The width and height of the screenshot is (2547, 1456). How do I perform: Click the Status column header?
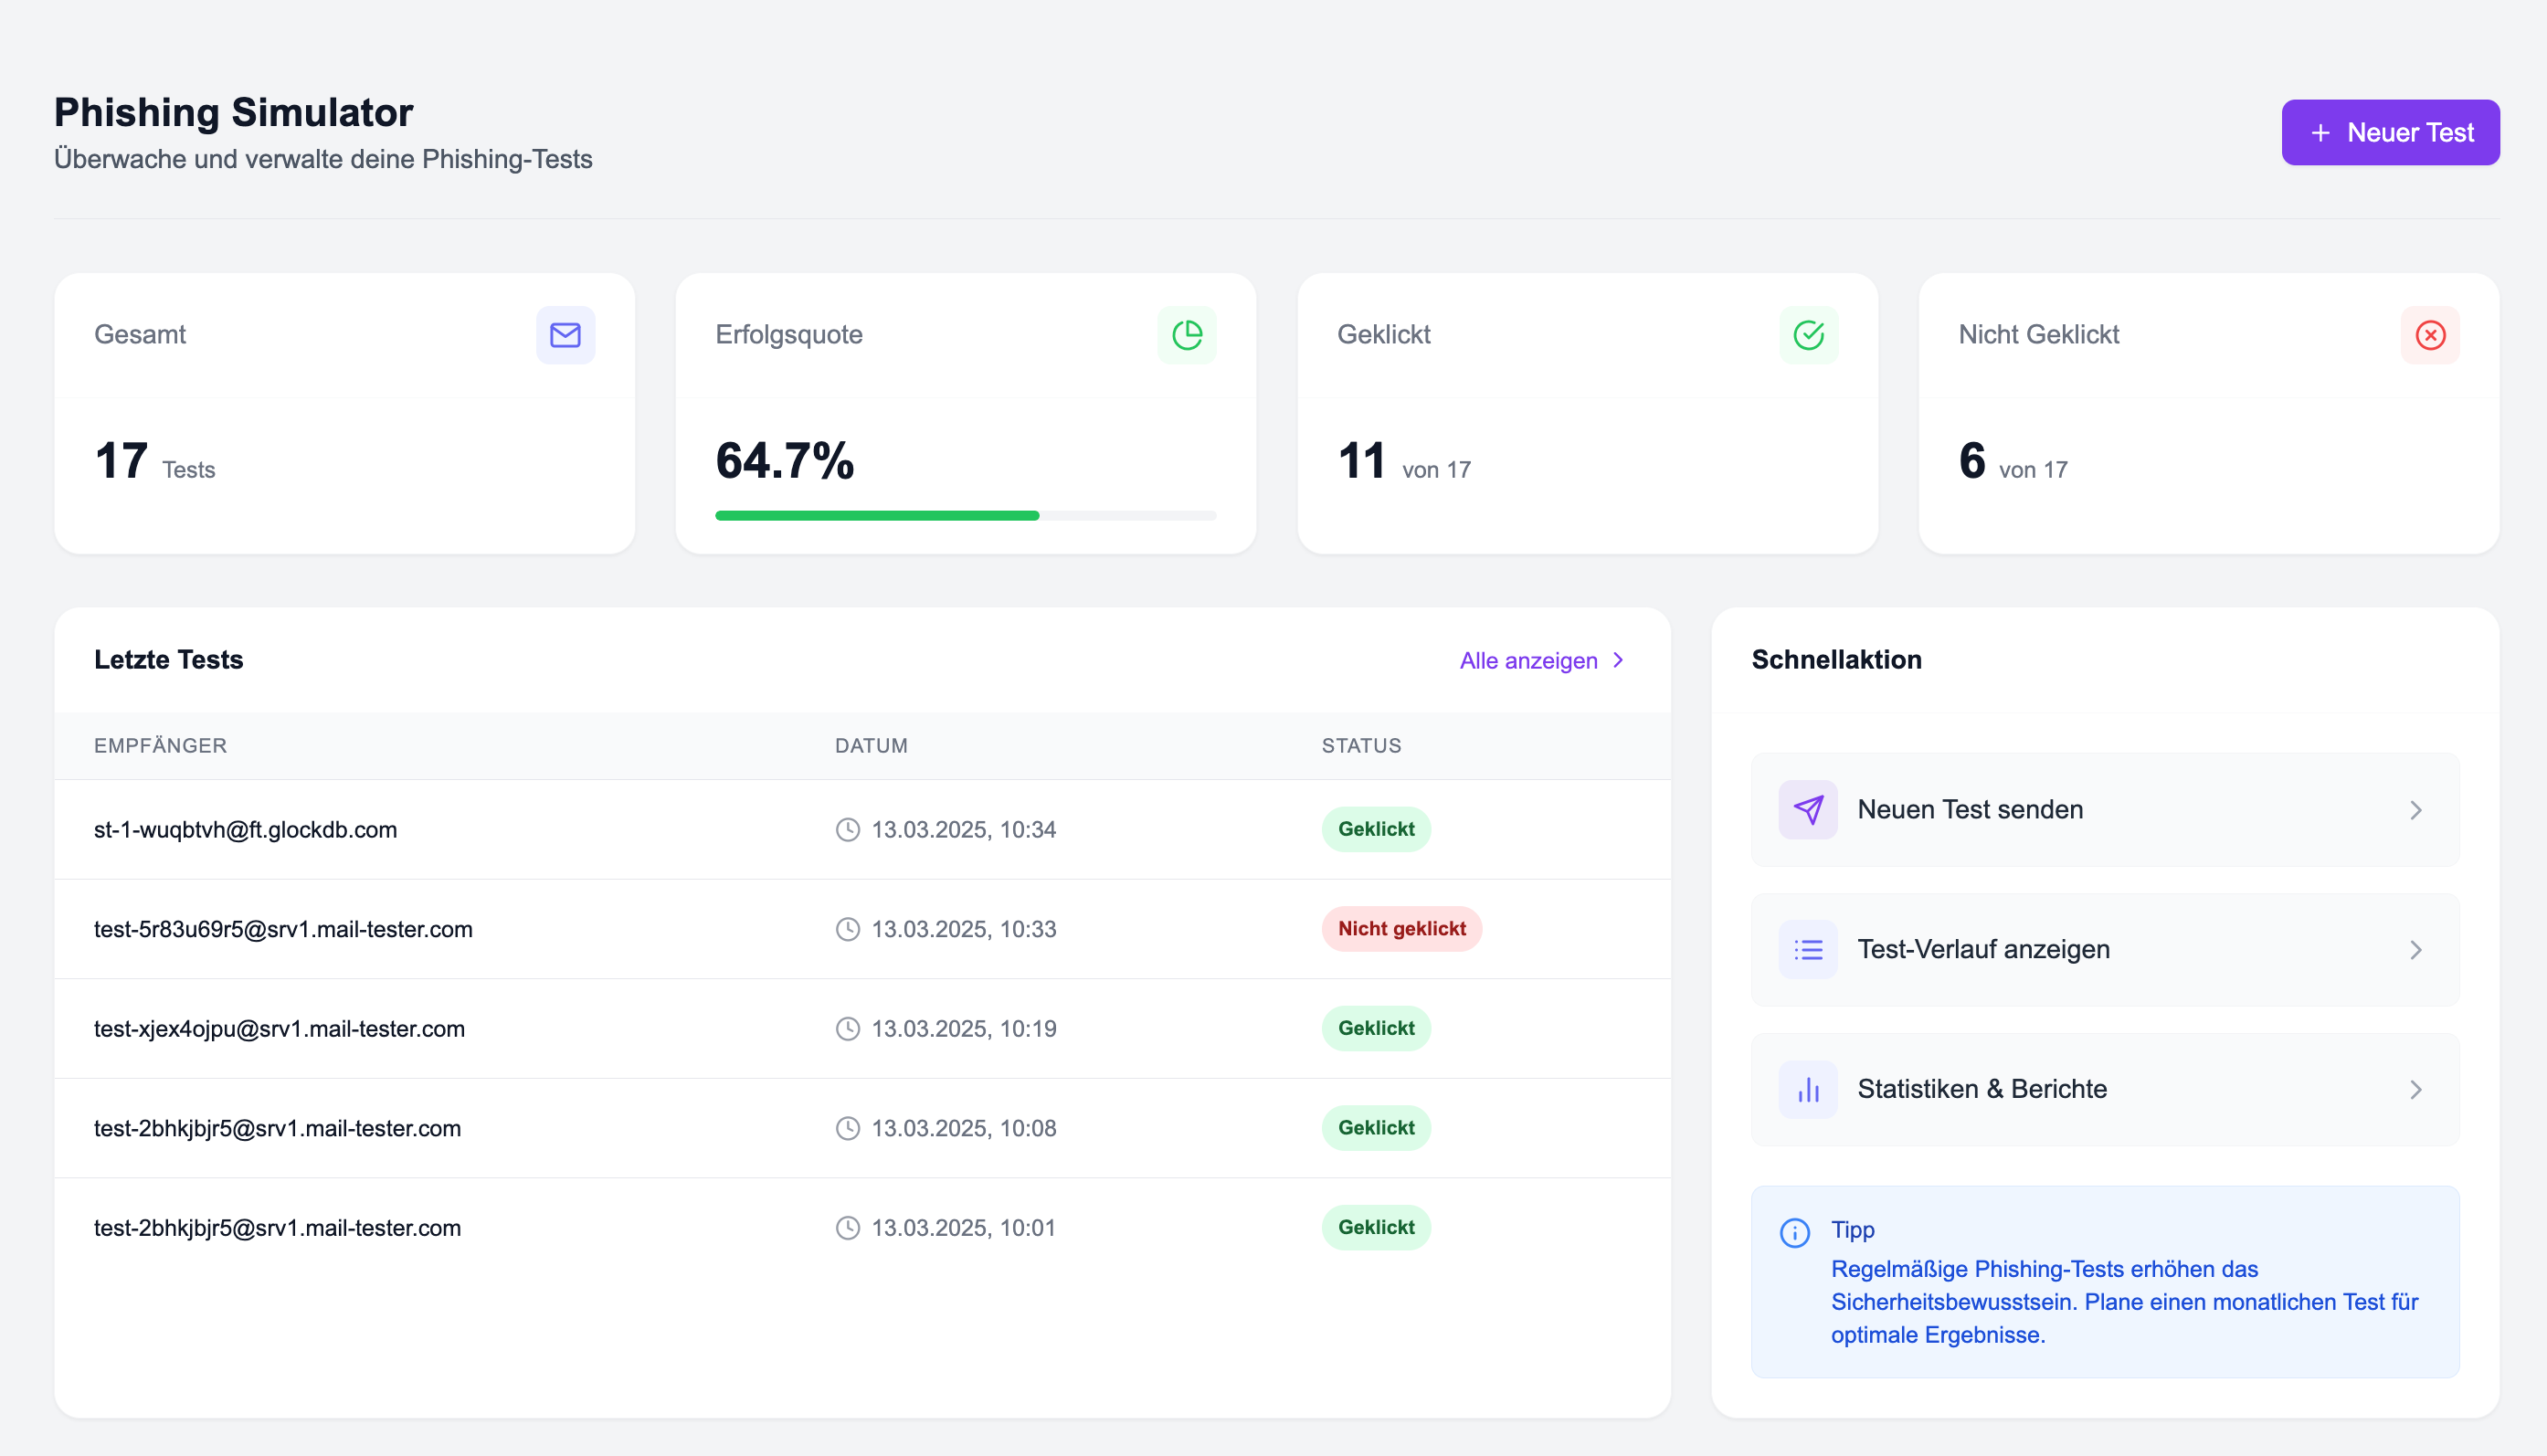pos(1361,745)
